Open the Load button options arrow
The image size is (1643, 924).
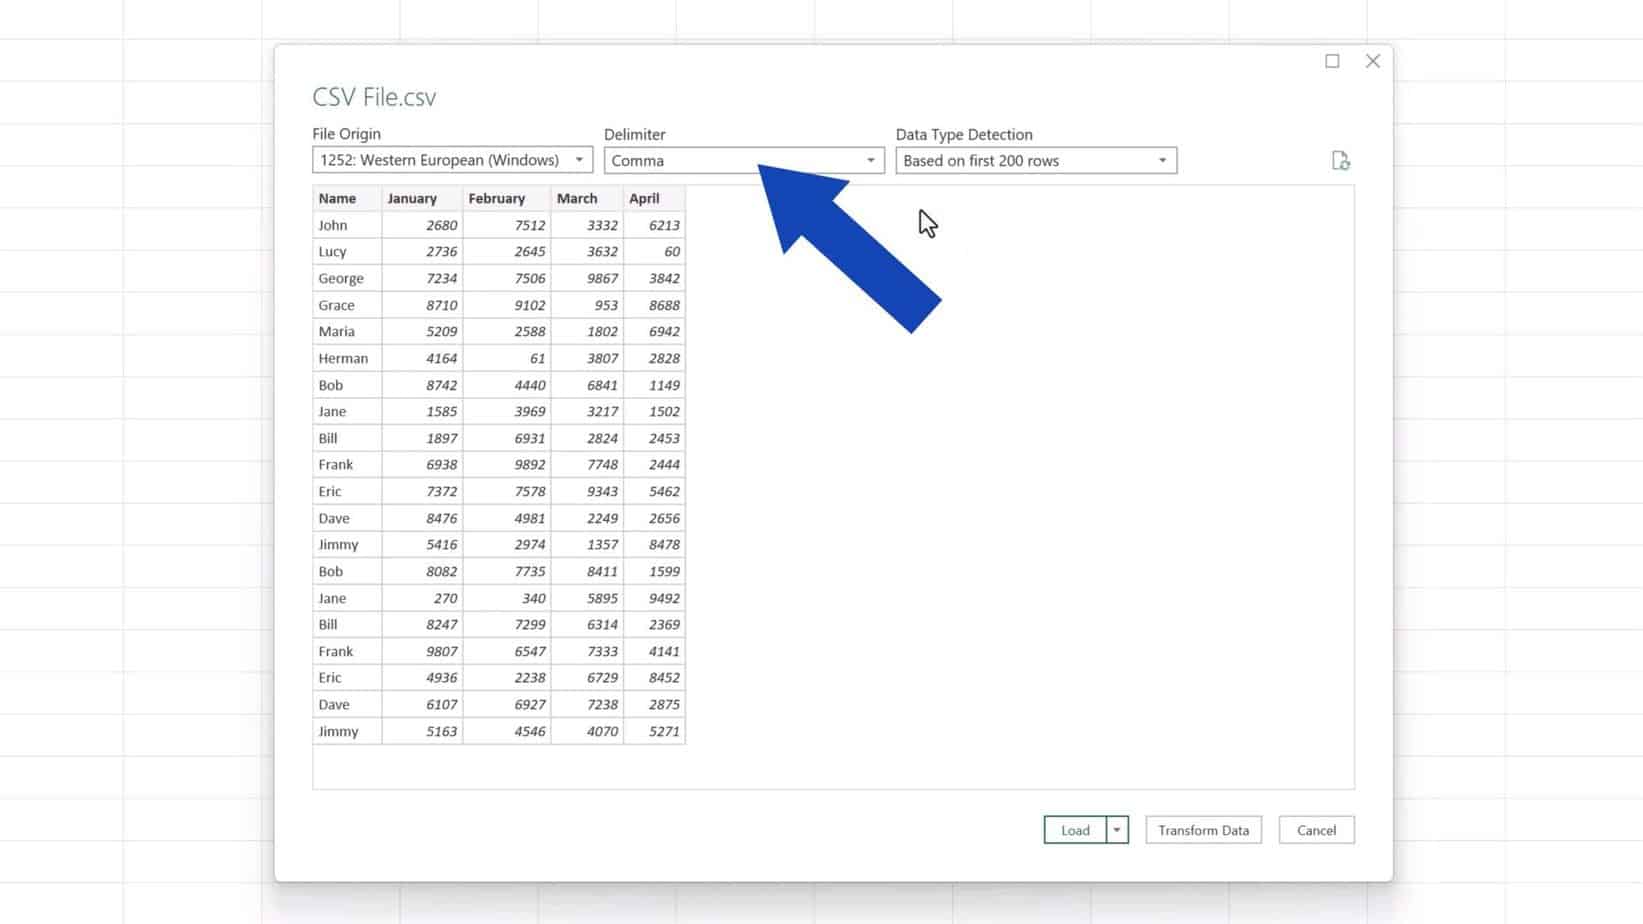tap(1116, 830)
